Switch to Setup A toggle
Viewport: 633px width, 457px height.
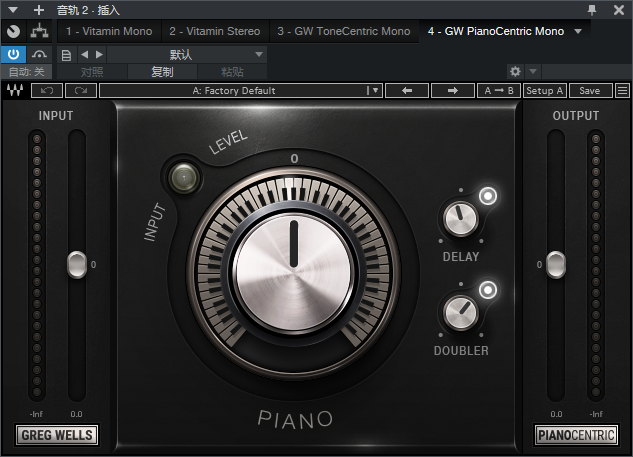(x=545, y=90)
